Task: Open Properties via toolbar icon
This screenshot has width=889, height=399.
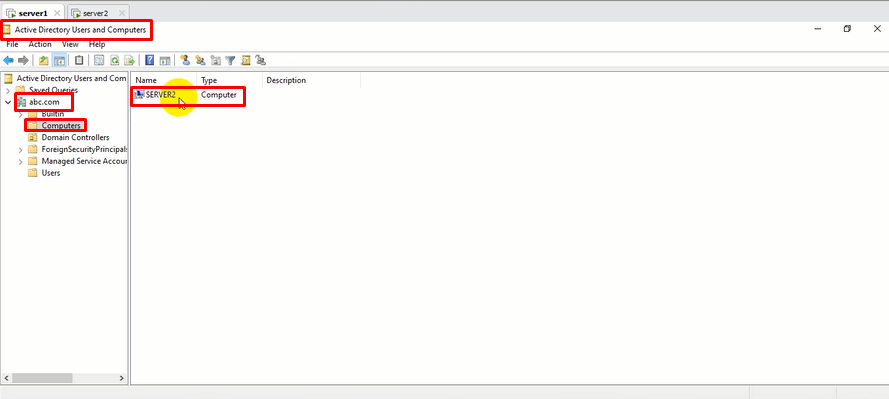Action: 99,60
